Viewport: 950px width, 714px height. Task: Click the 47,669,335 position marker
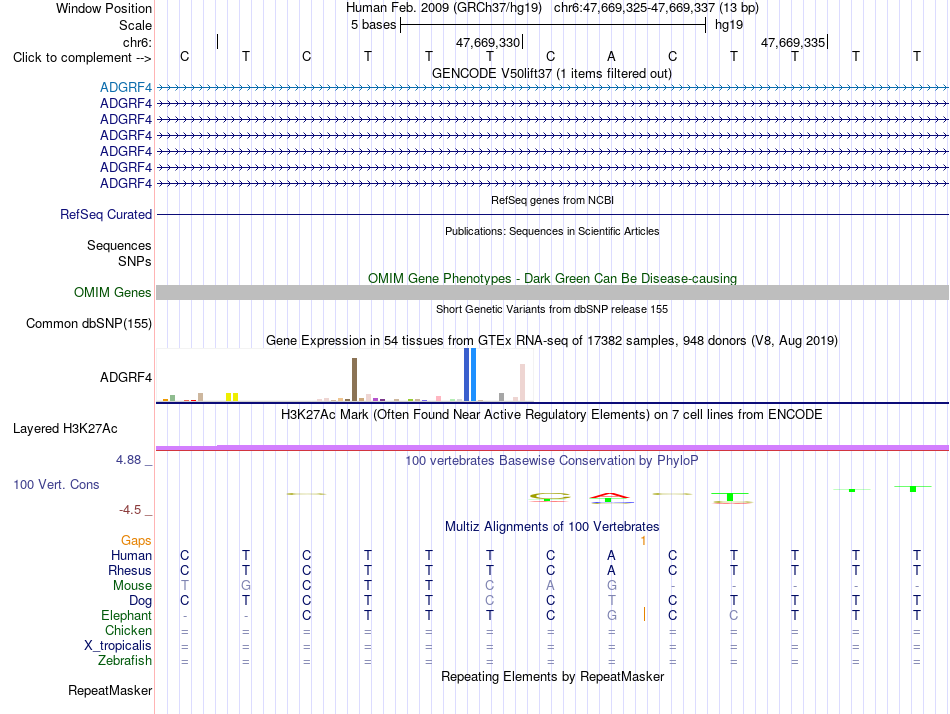coord(794,42)
